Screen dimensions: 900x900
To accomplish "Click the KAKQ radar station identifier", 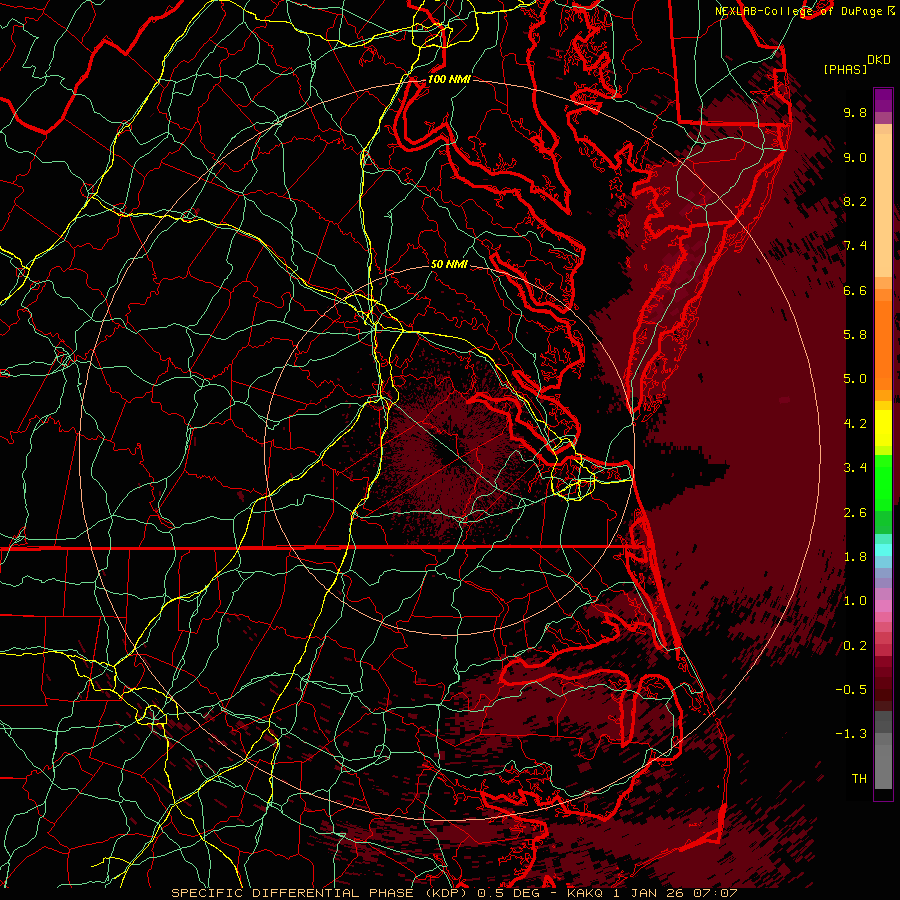I will (586, 893).
